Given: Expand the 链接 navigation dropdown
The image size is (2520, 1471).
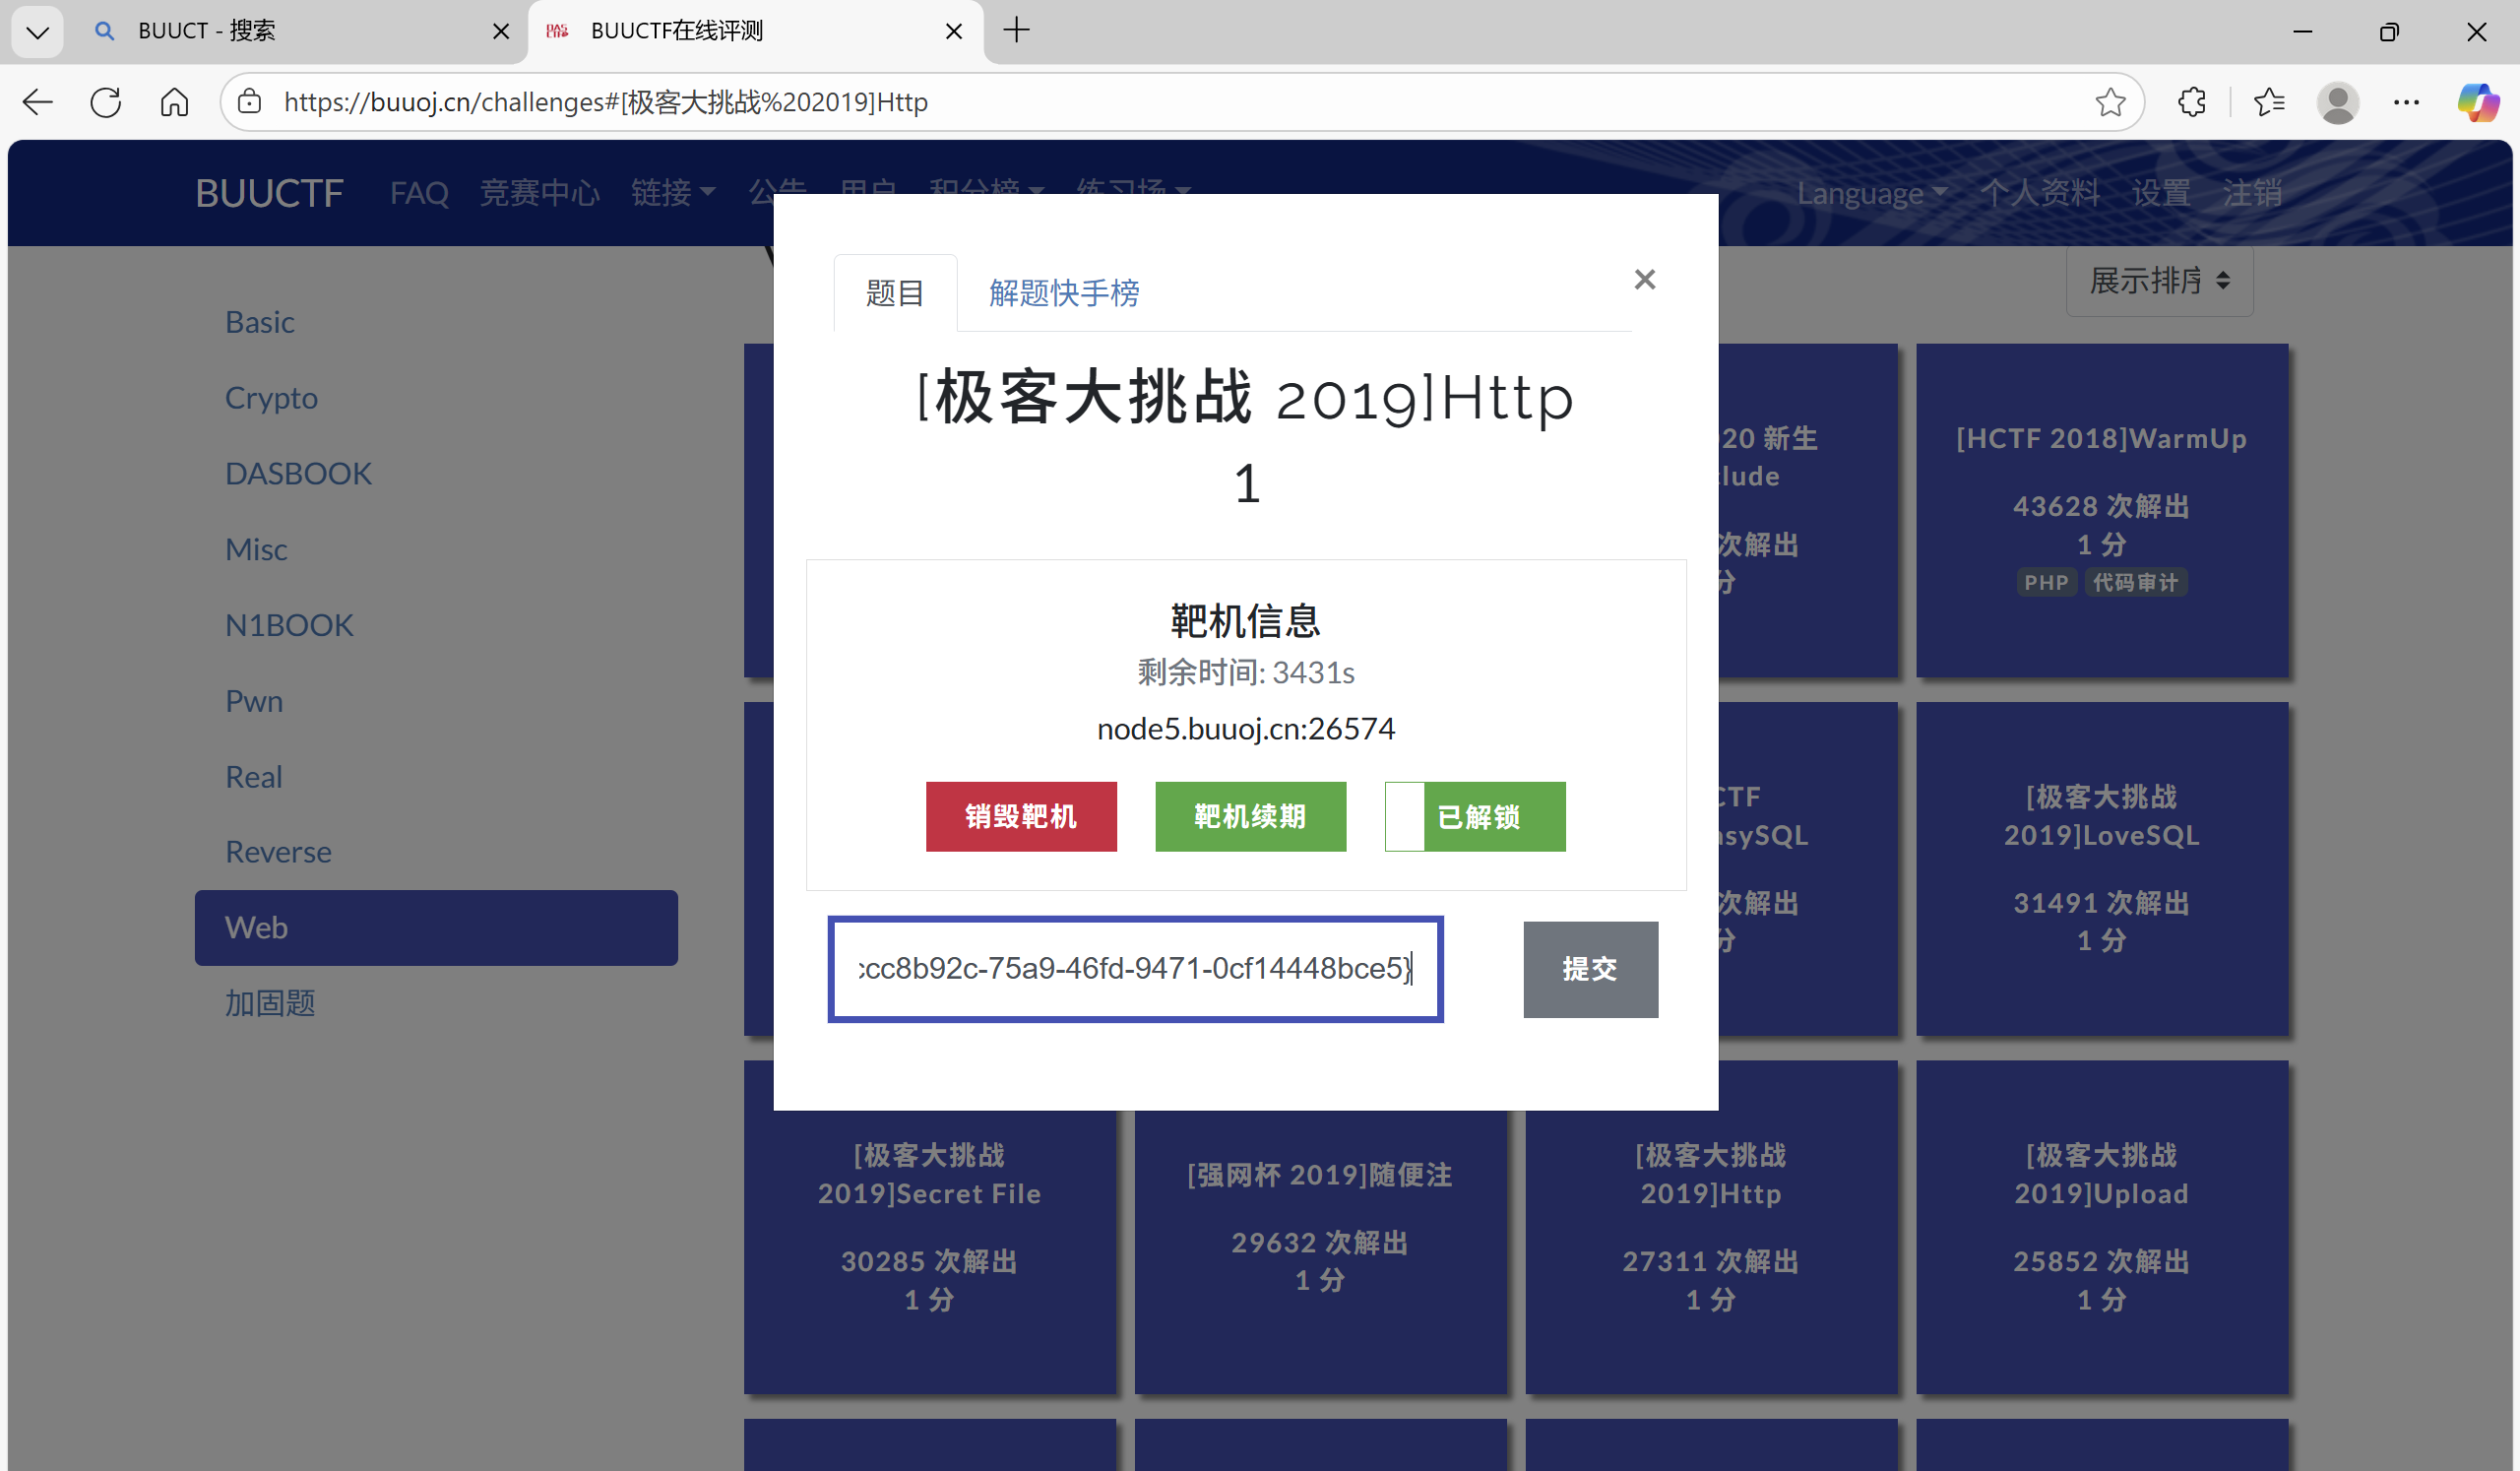Looking at the screenshot, I should [671, 192].
